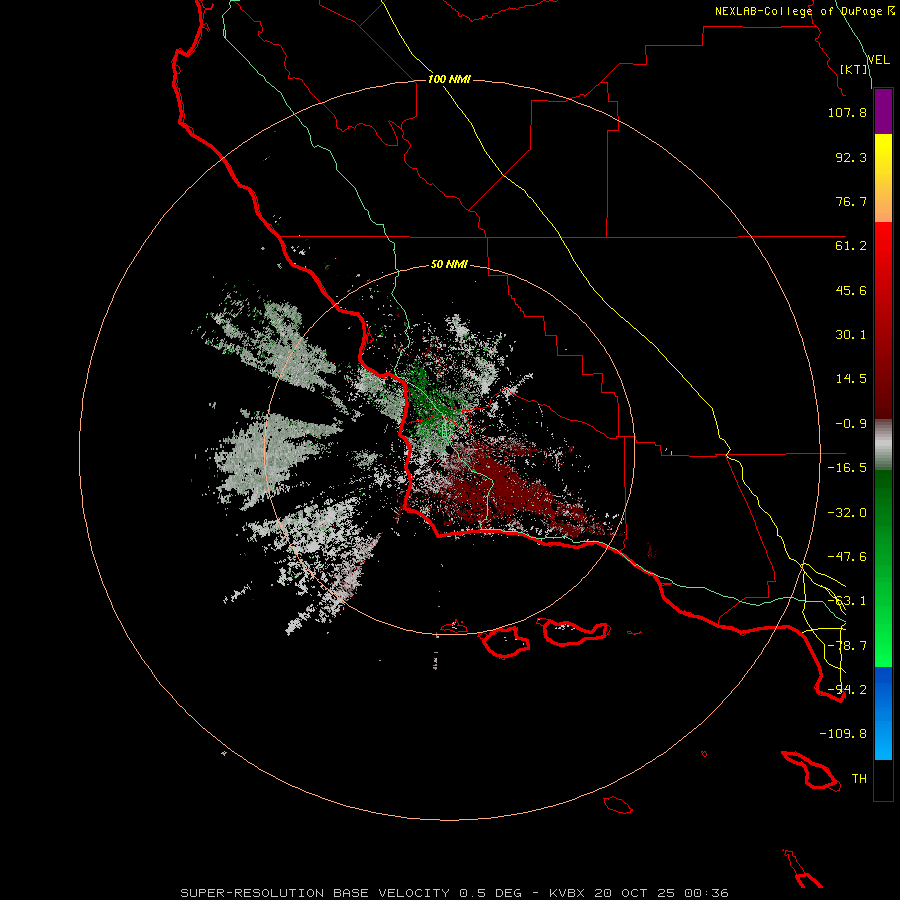
Task: Pick the blue segment of the color bar
Action: pos(883,713)
